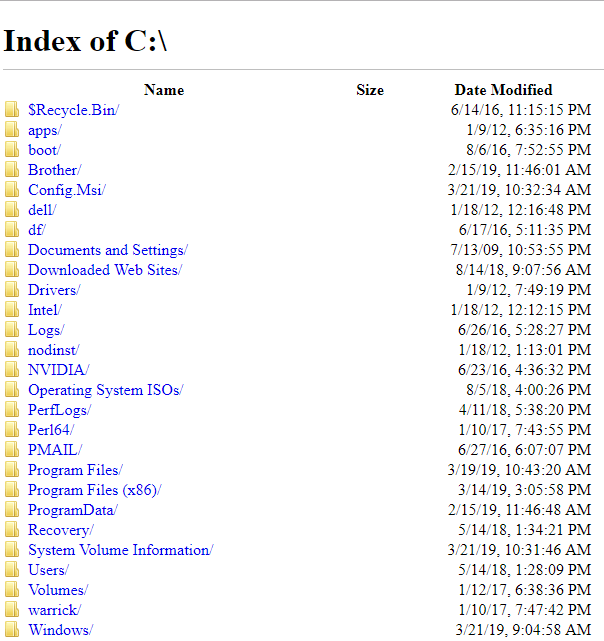Screen dimensions: 604x641
Task: Click folder icon by Documents and Settings/
Action: (x=12, y=250)
